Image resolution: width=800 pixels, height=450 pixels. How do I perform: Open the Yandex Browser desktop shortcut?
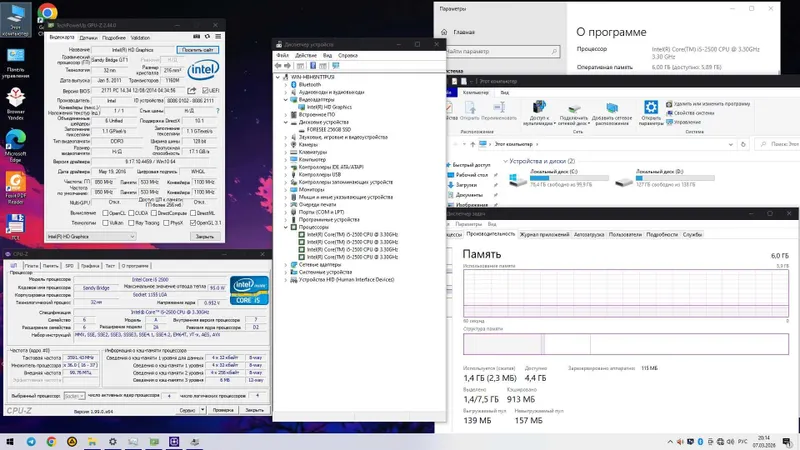16,103
